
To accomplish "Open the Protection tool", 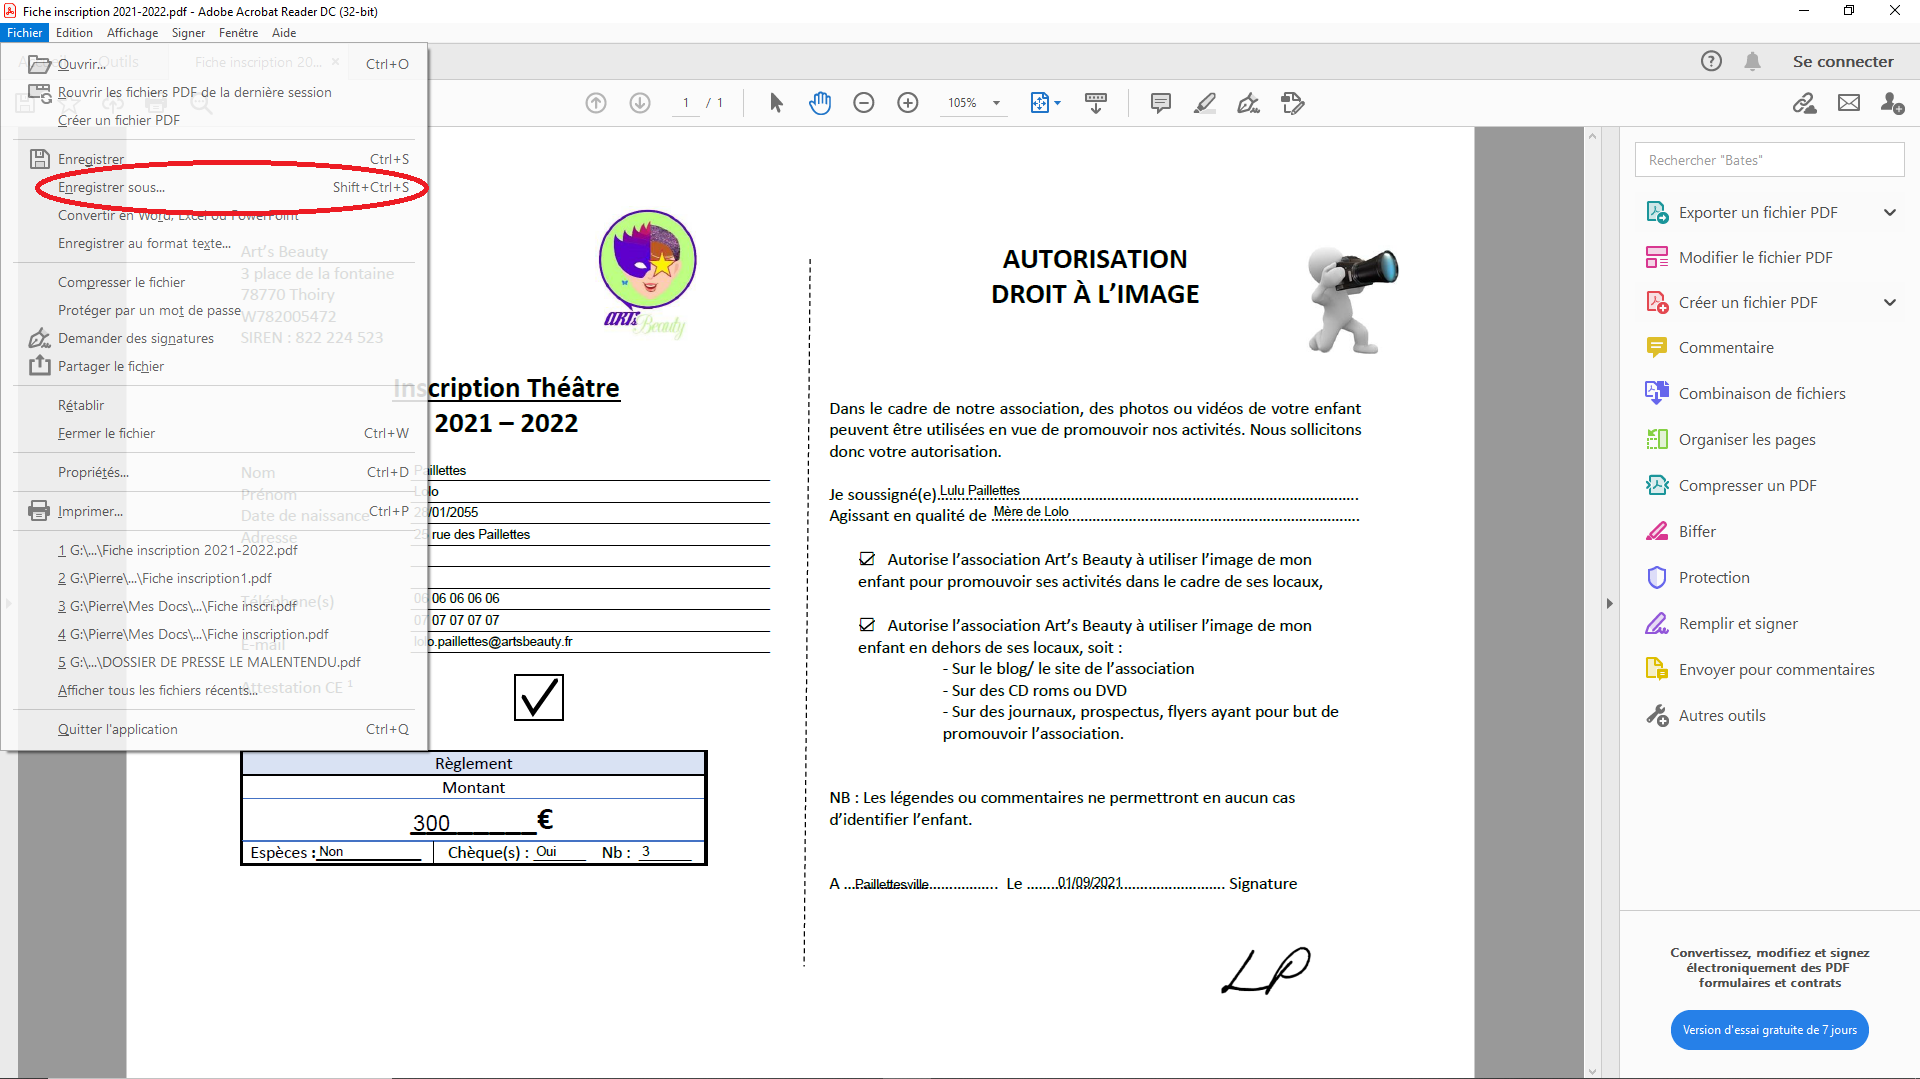I will (1713, 578).
